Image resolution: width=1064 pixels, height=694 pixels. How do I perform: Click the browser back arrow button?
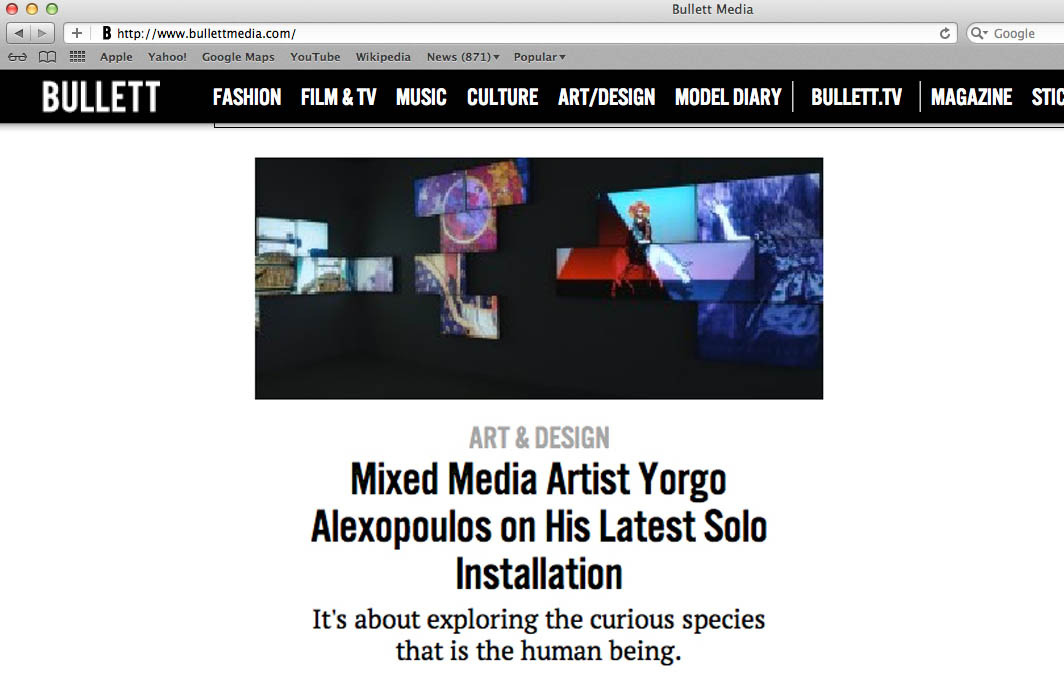(x=18, y=33)
